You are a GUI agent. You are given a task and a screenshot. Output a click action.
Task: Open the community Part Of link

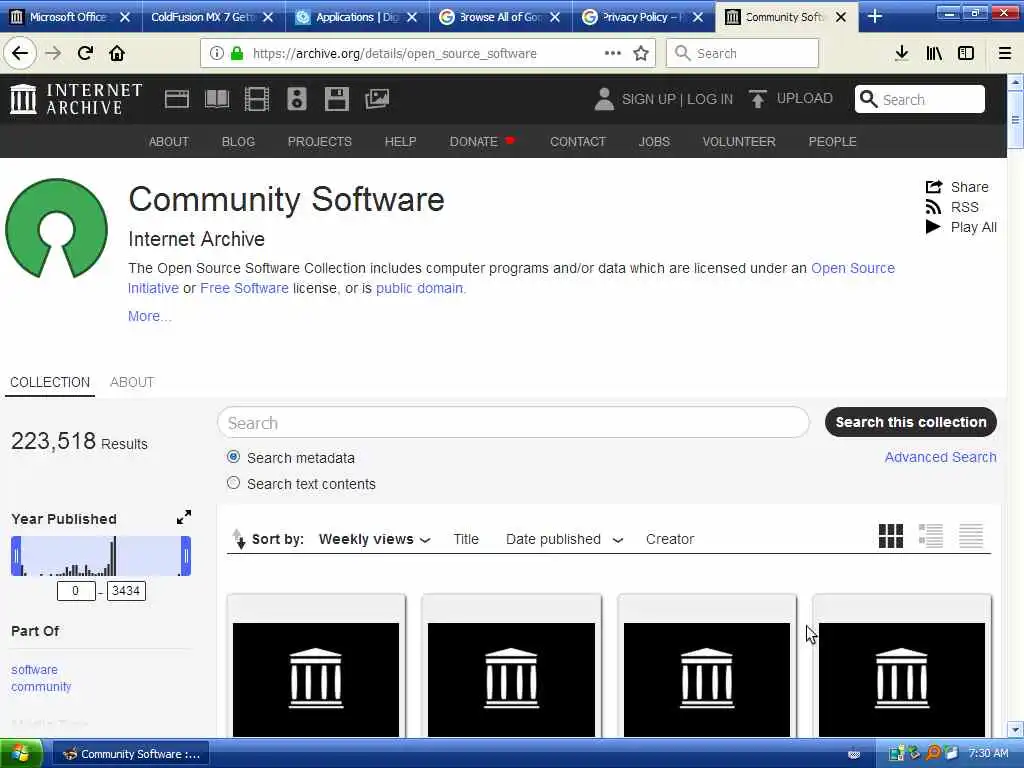[x=41, y=686]
